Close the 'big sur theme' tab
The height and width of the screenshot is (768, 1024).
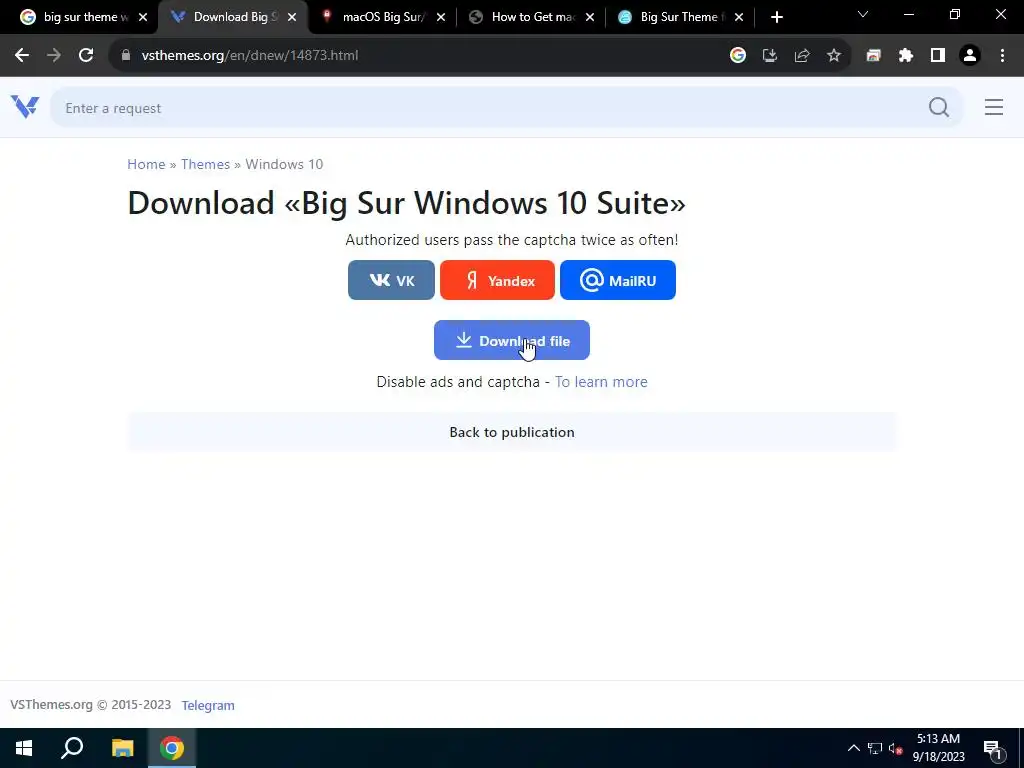click(143, 18)
